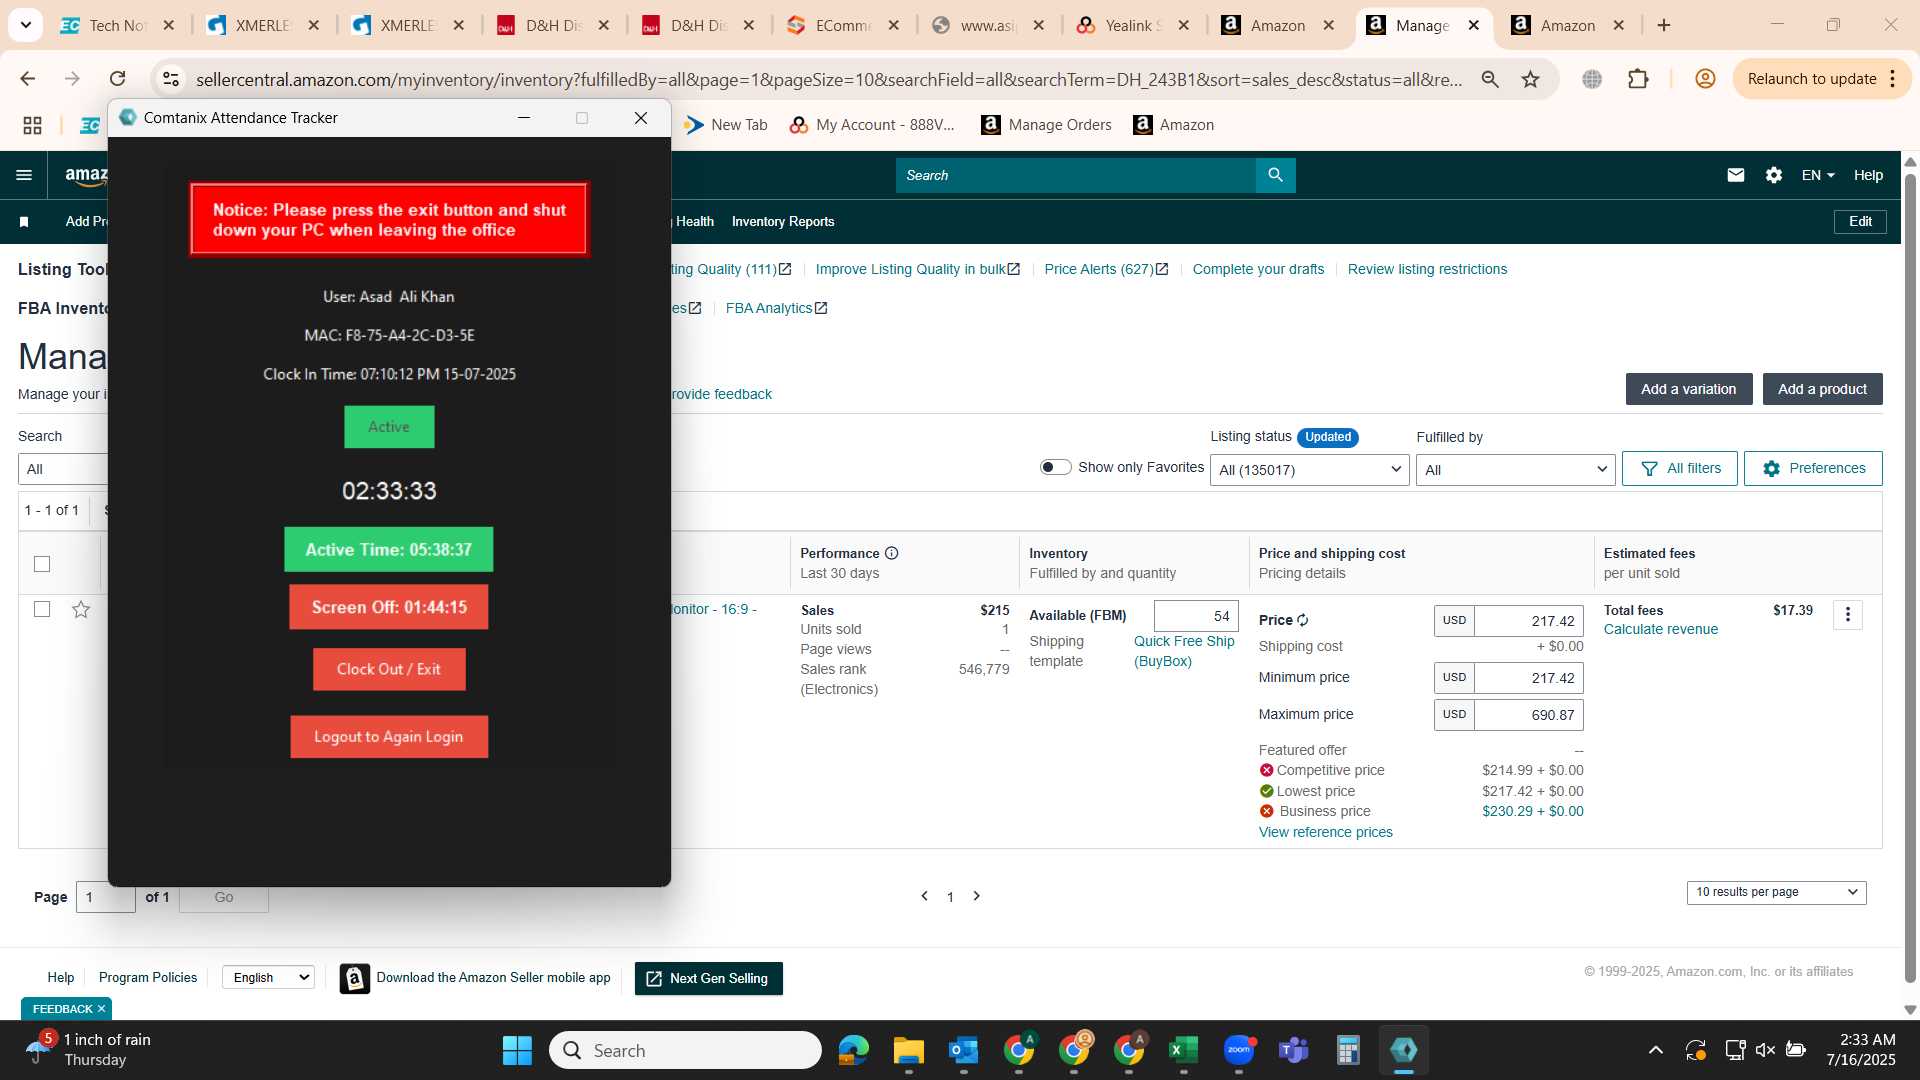
Task: Open the browser zoom magnifier in address bar
Action: coord(1490,79)
